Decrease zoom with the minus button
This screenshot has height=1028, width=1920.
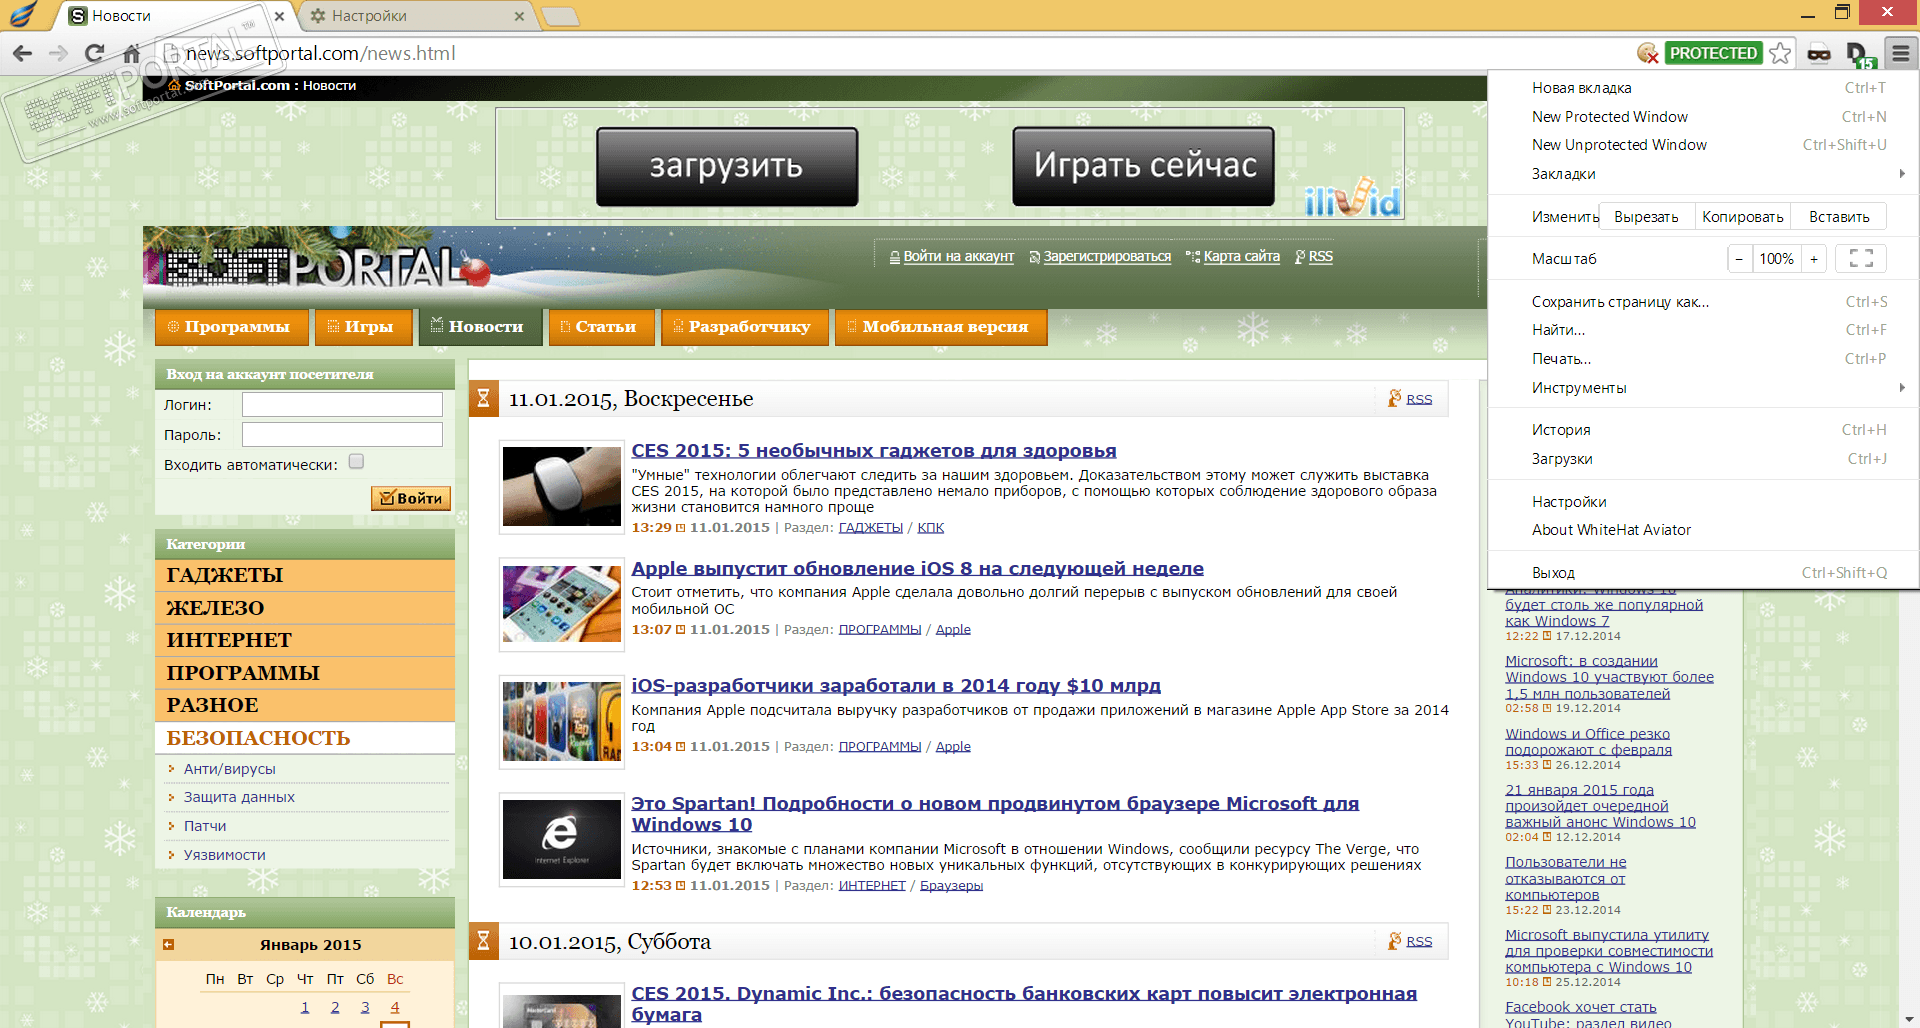tap(1739, 259)
